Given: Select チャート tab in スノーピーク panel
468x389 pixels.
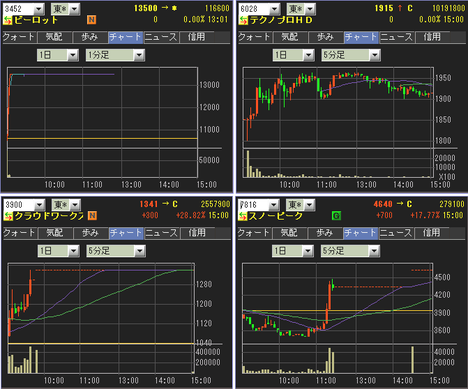Looking at the screenshot, I should (360, 233).
